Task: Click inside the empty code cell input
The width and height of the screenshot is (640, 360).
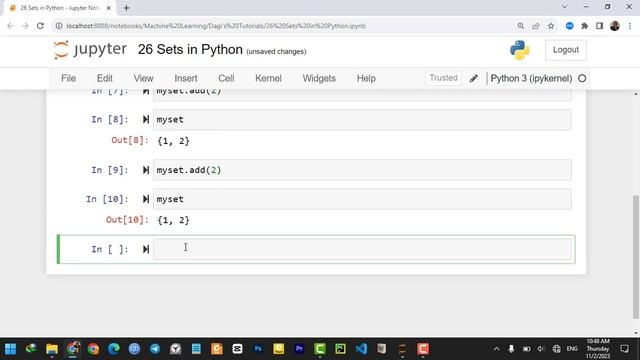Action: coord(362,249)
